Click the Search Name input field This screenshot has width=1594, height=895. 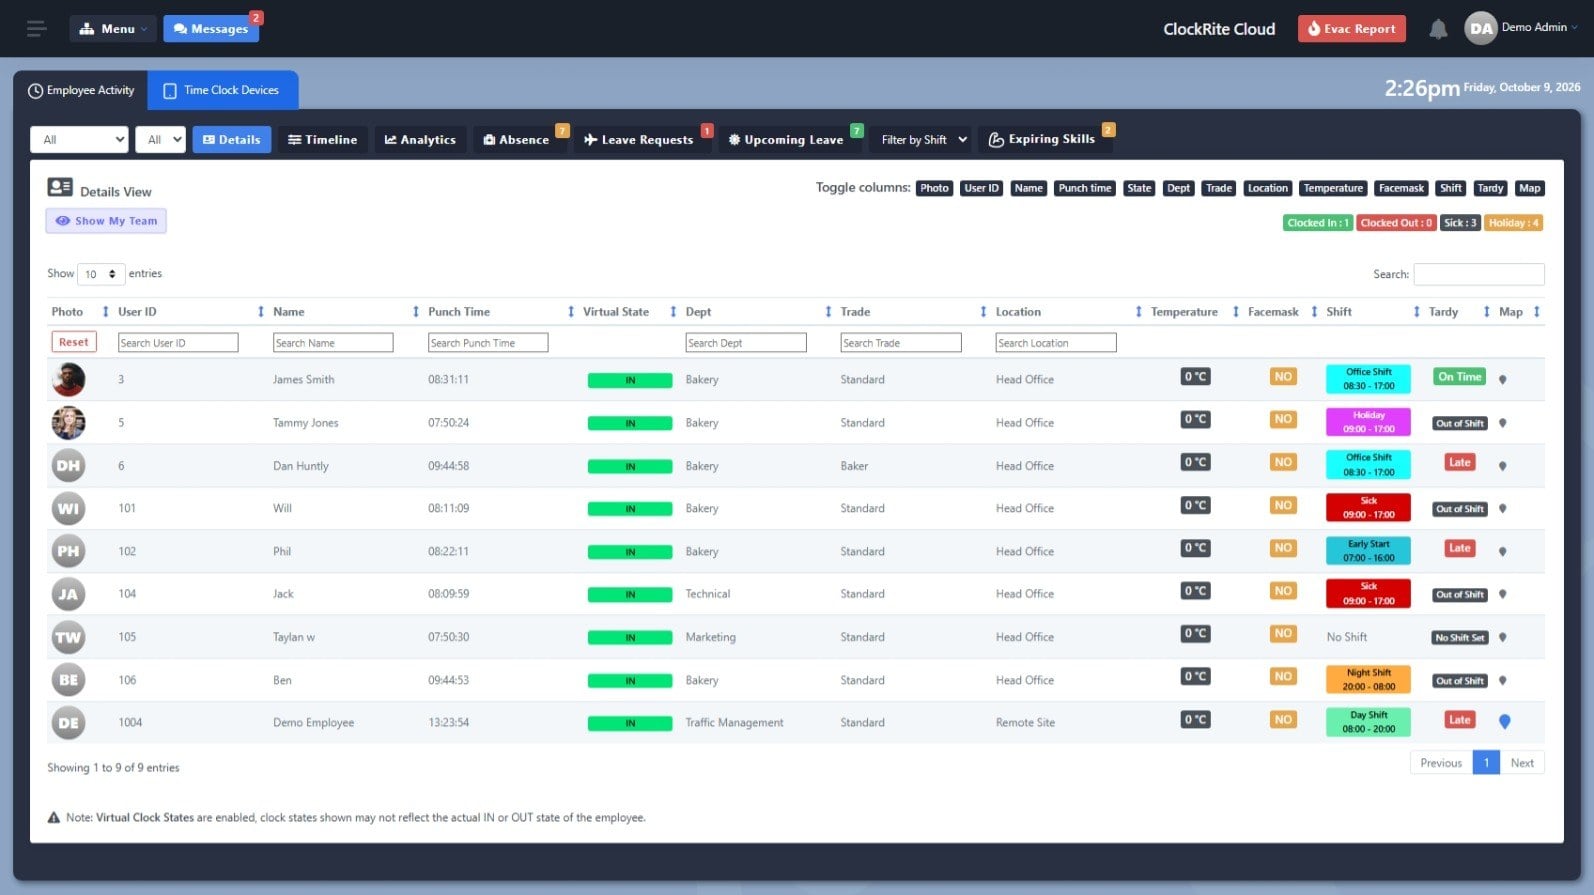coord(333,343)
